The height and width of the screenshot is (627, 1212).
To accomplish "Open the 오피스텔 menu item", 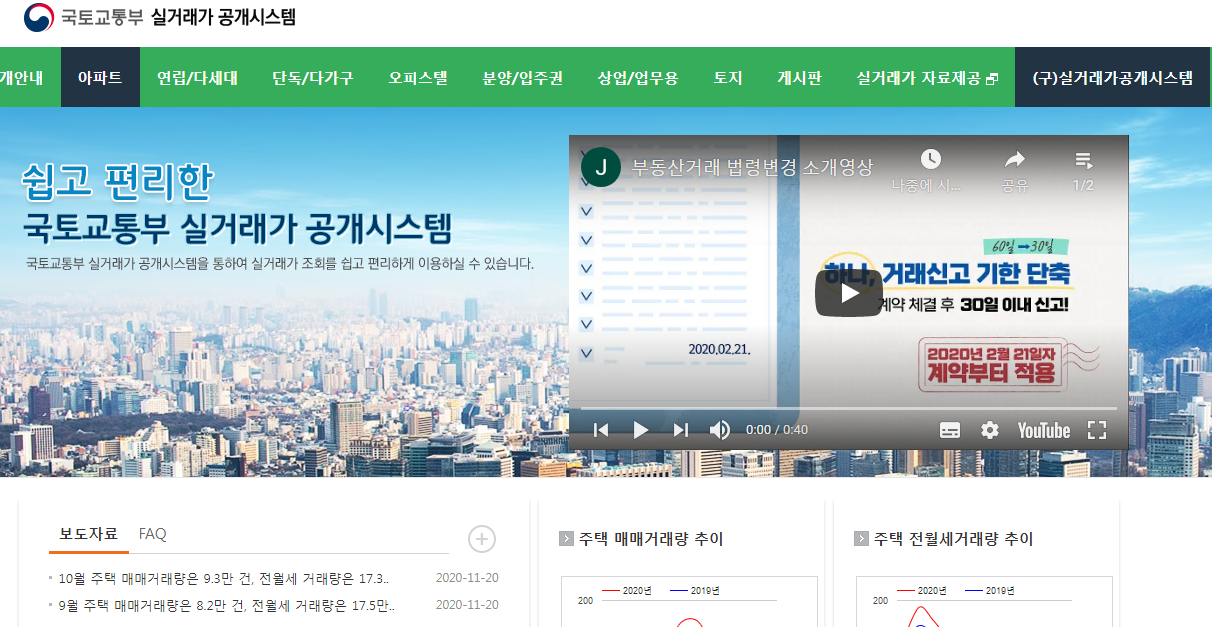I will [418, 77].
